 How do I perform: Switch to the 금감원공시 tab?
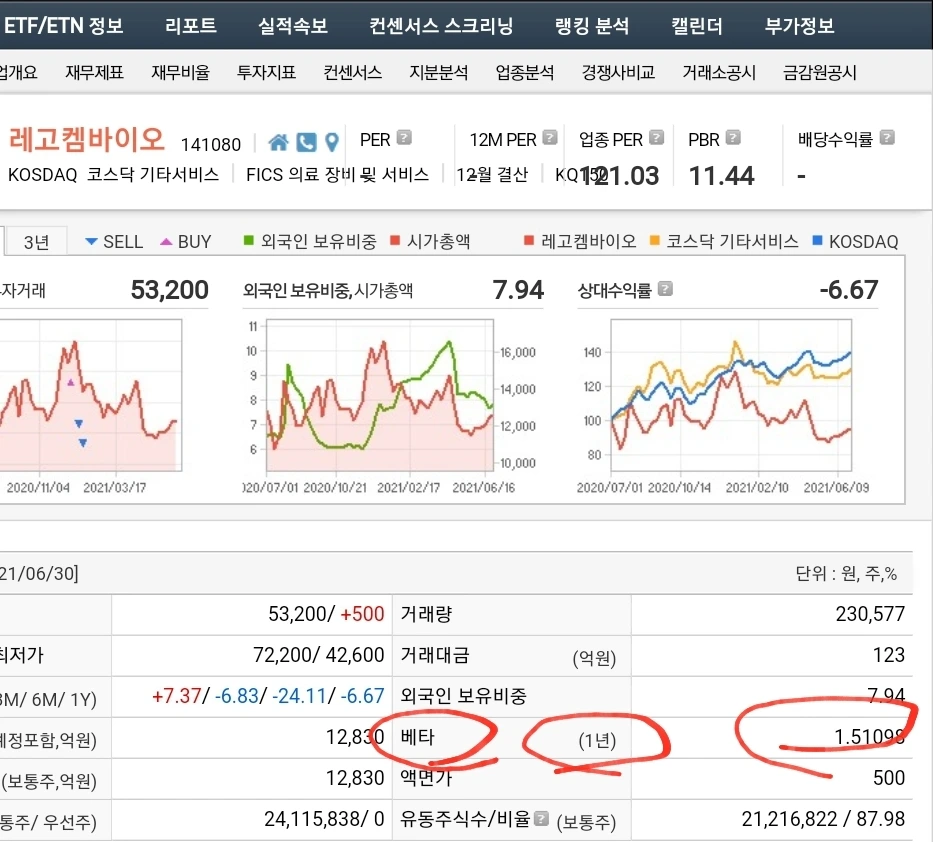(819, 72)
